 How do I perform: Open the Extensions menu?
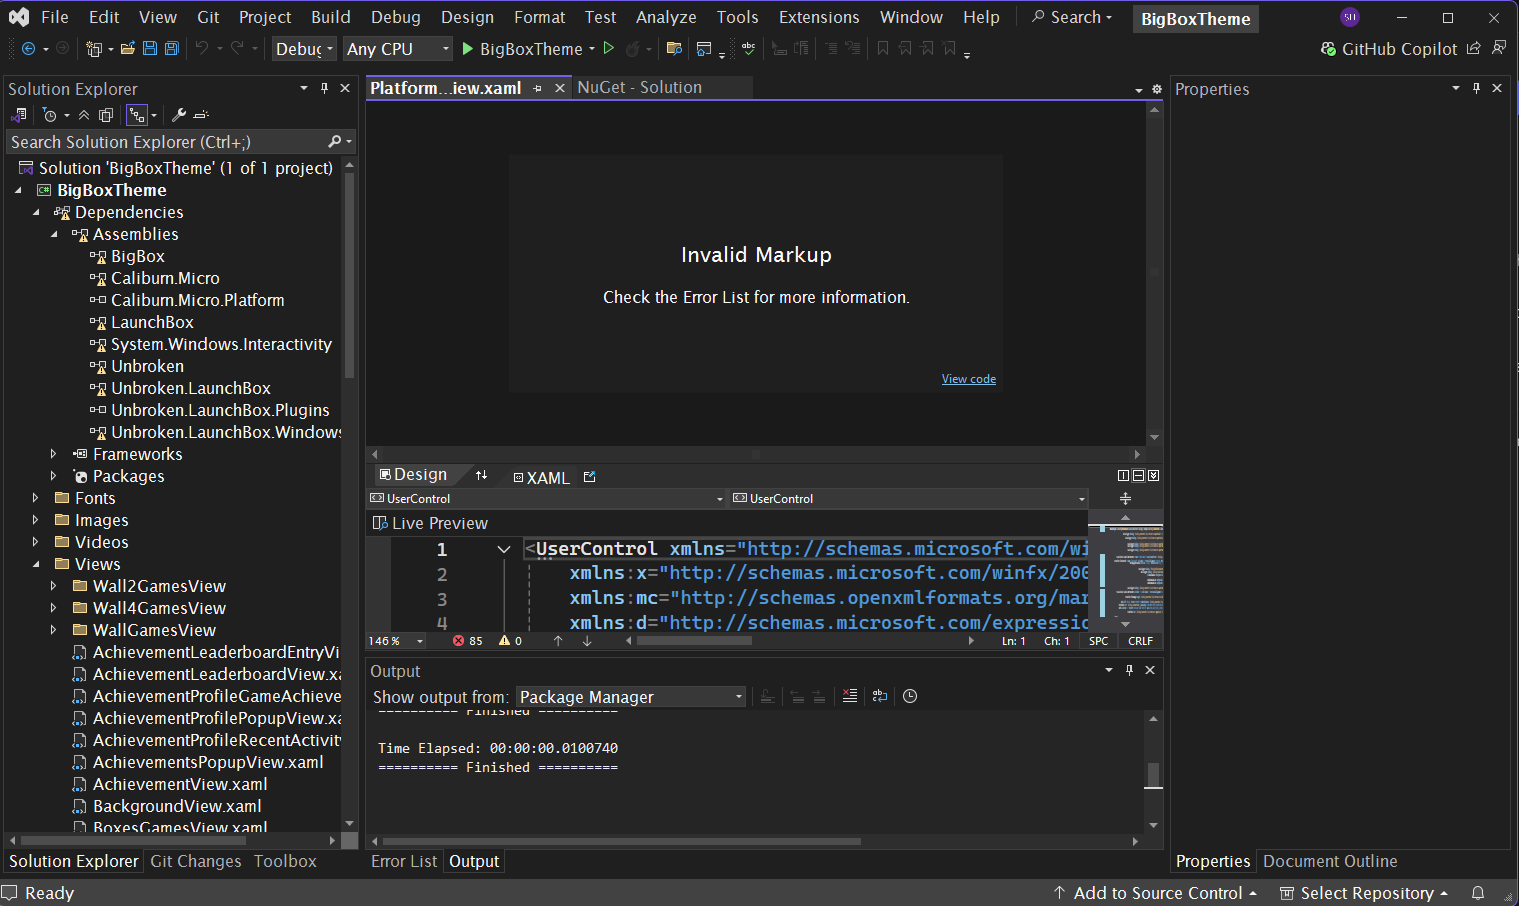coord(819,17)
